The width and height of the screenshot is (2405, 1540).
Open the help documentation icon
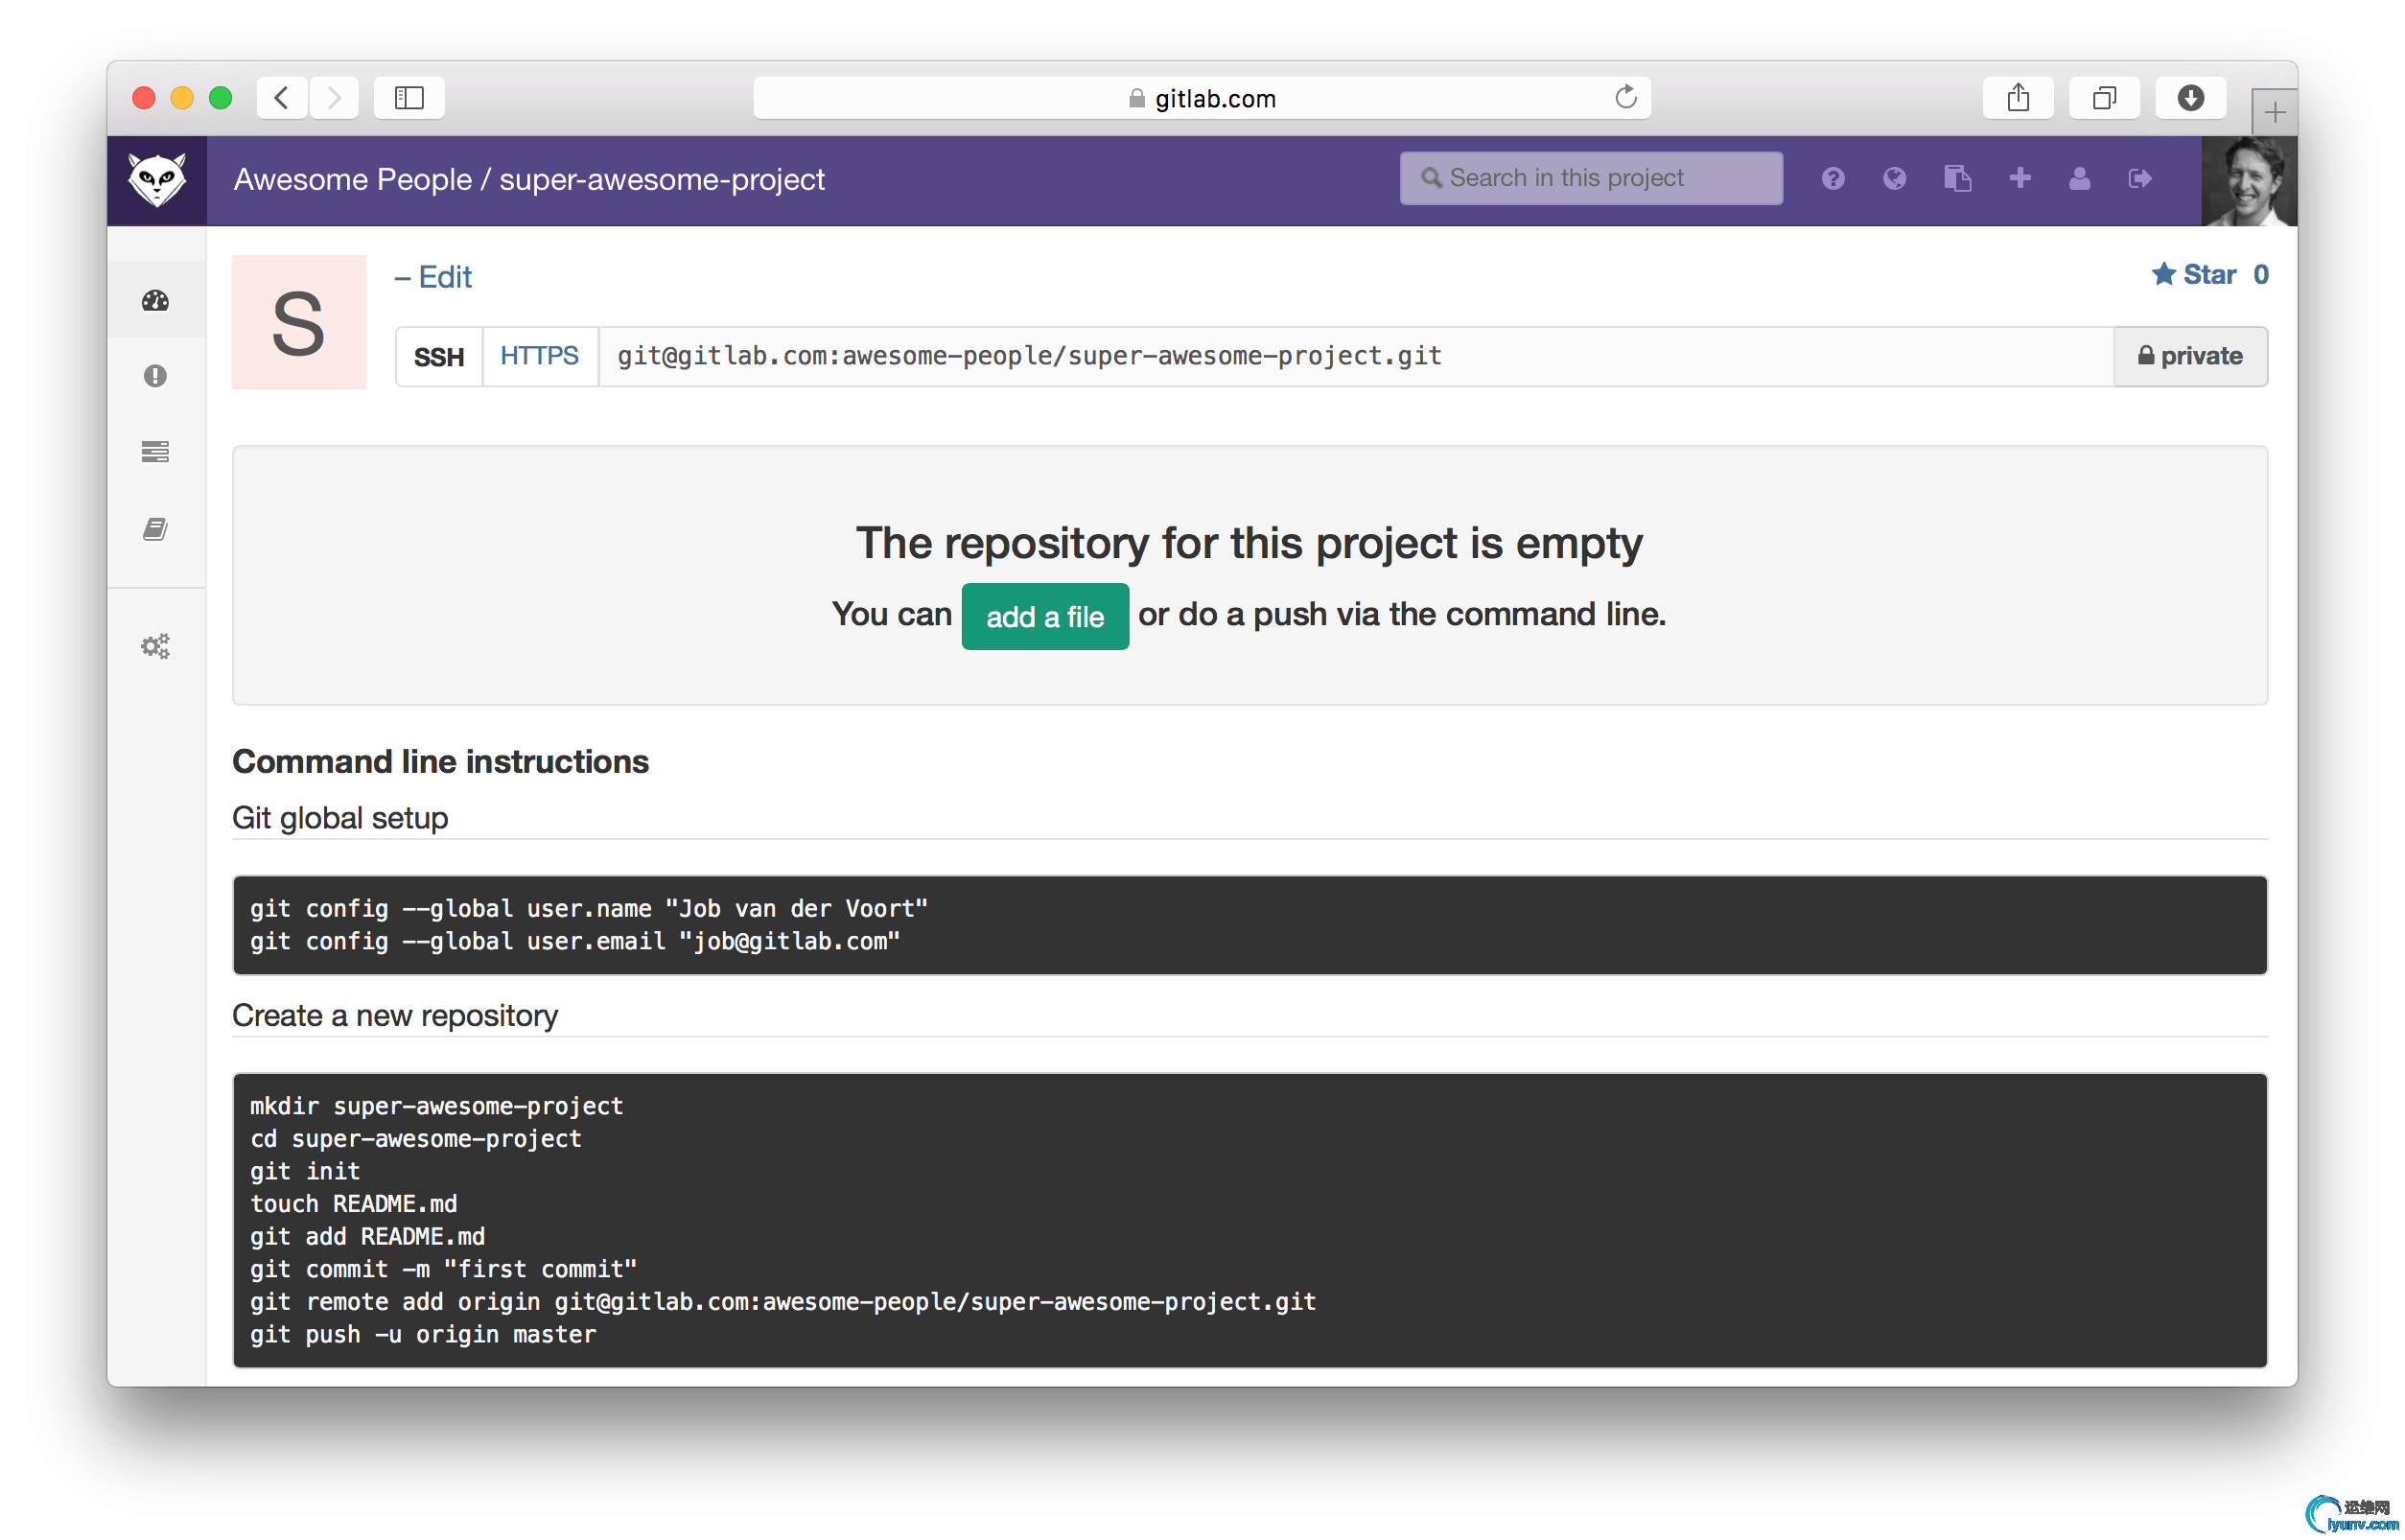[x=1833, y=178]
